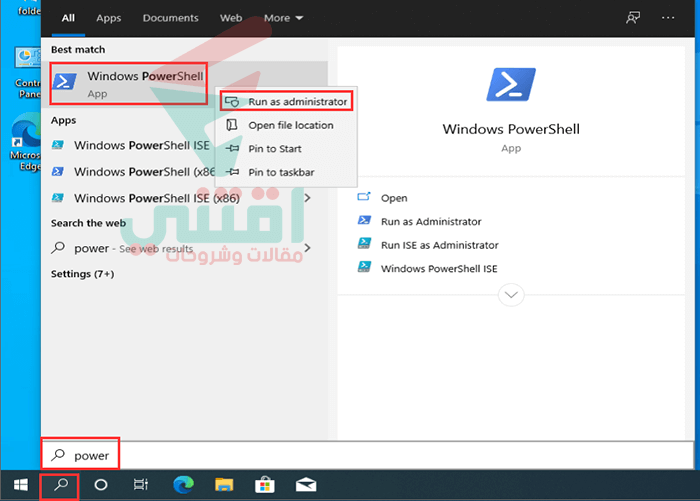Click Open in the preview pane
The width and height of the screenshot is (700, 501).
click(394, 198)
